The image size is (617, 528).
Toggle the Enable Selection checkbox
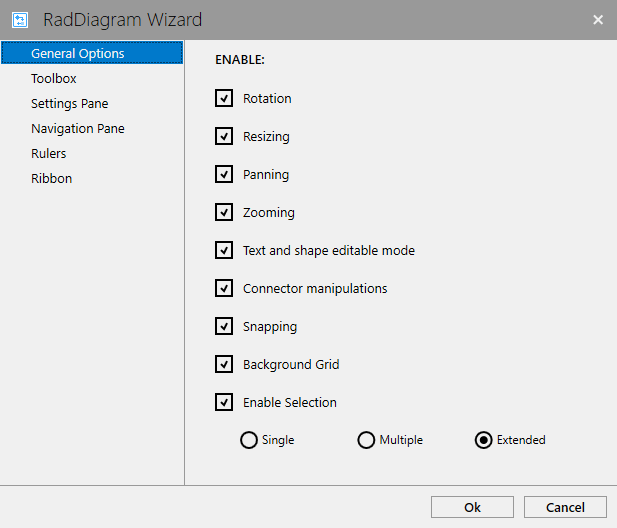pyautogui.click(x=224, y=402)
